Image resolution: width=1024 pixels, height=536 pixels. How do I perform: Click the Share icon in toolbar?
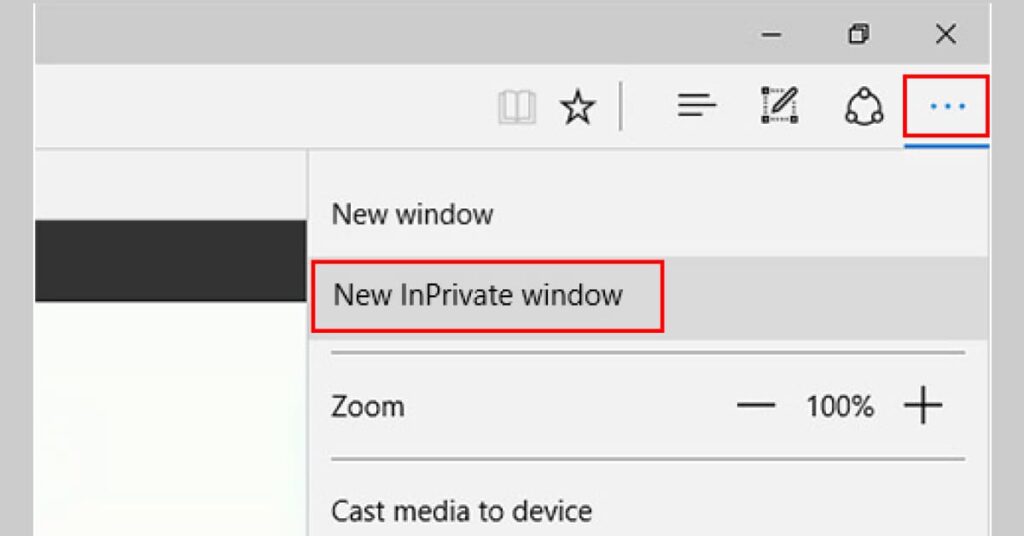[x=864, y=106]
